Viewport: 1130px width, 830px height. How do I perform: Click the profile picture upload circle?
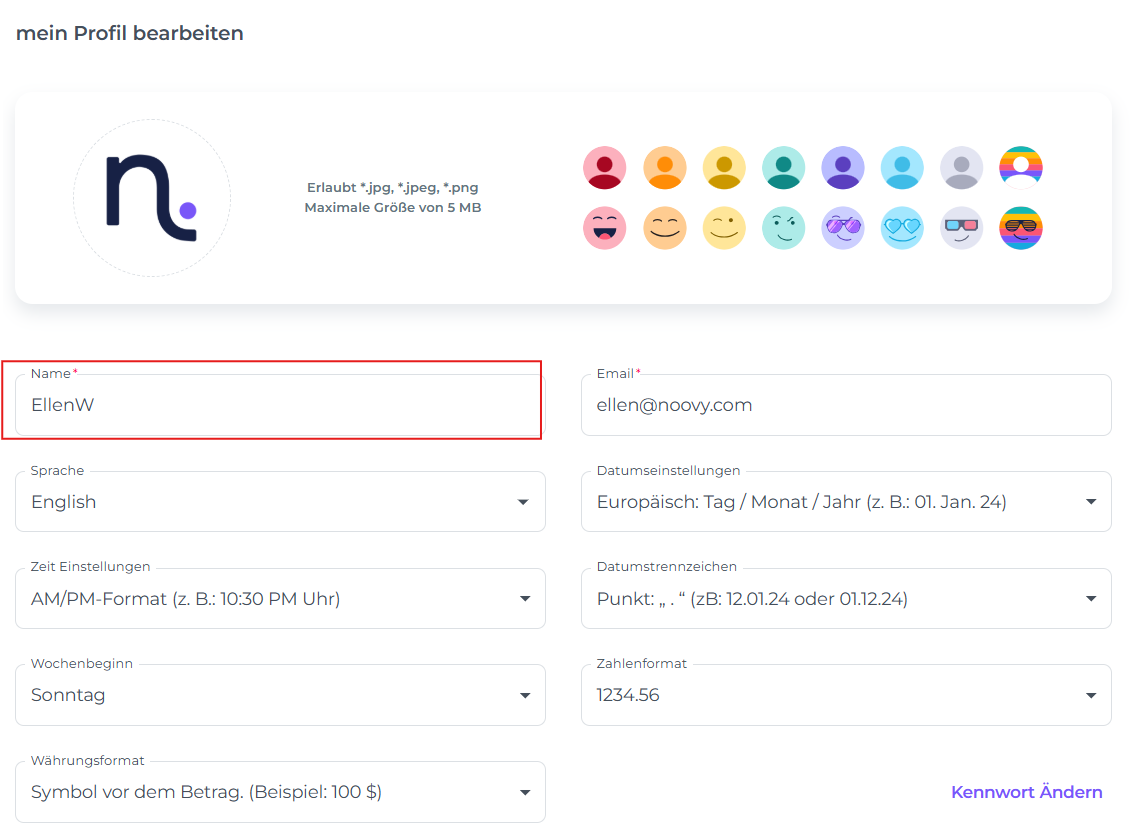[152, 198]
